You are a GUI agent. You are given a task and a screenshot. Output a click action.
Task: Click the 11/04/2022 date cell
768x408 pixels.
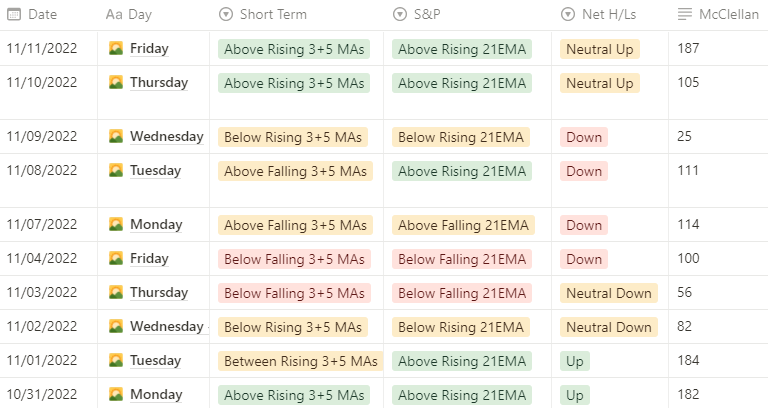[42, 259]
